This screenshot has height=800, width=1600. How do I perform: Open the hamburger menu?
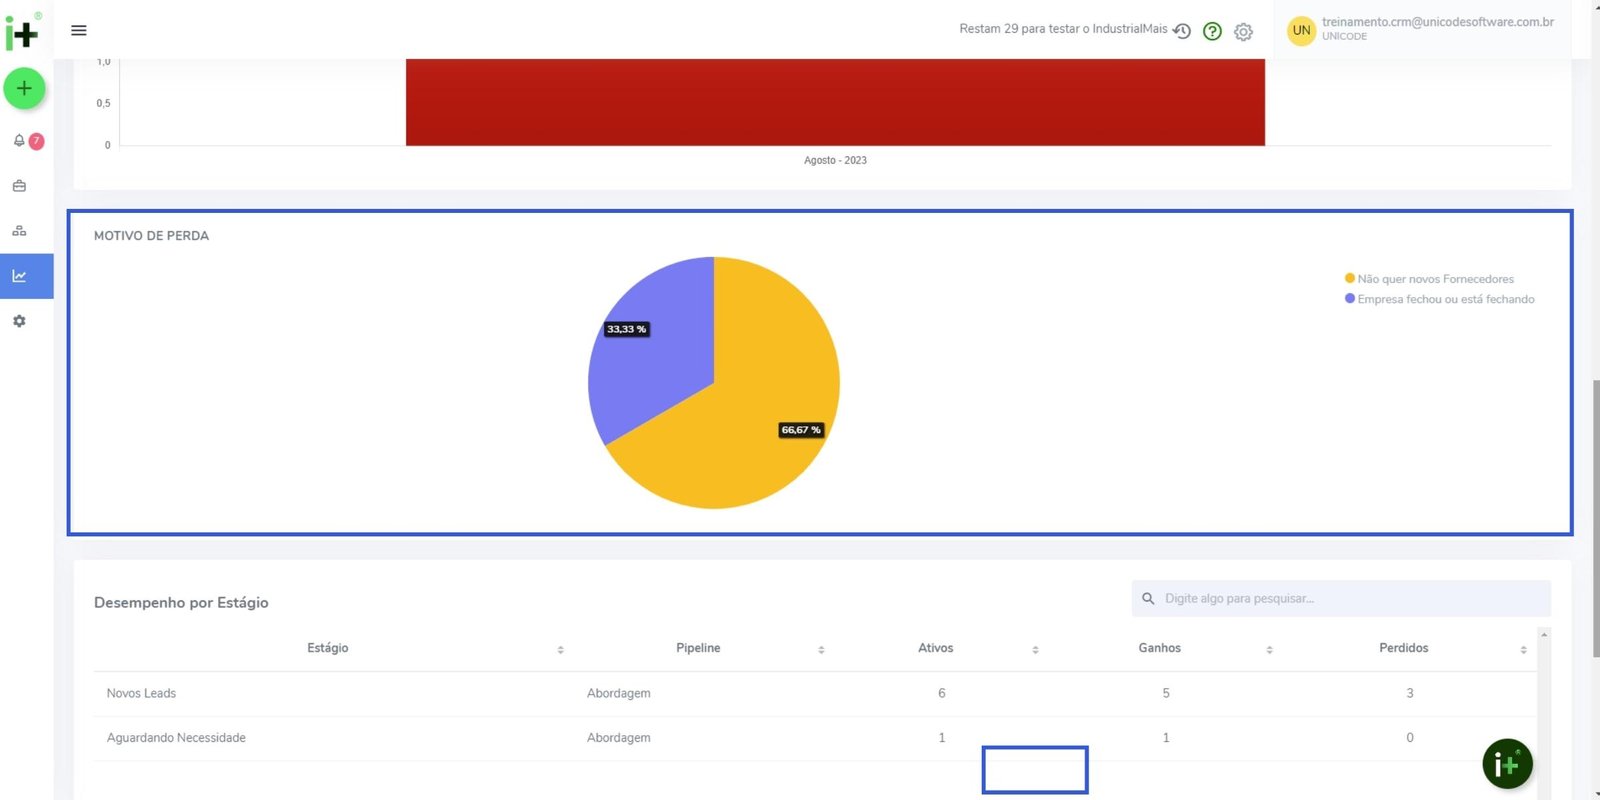[79, 30]
